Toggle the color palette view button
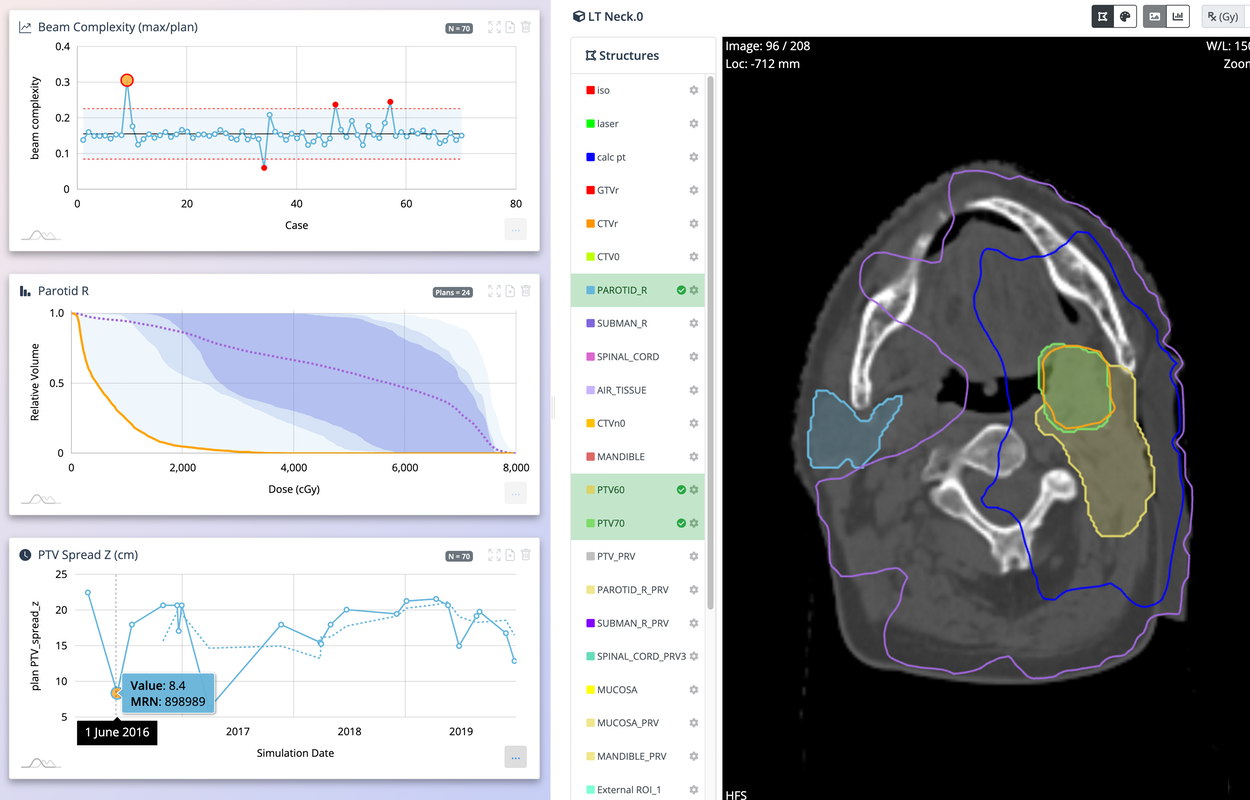 click(x=1125, y=16)
